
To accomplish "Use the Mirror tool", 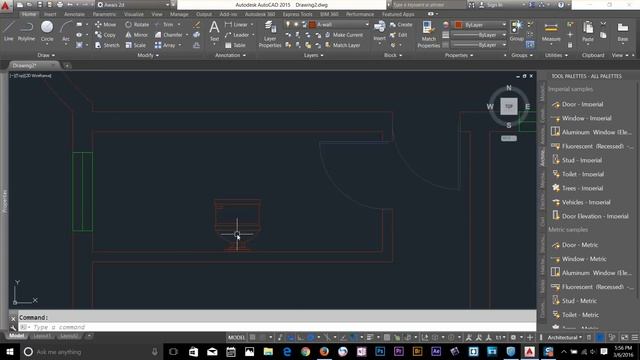I will tap(136, 35).
